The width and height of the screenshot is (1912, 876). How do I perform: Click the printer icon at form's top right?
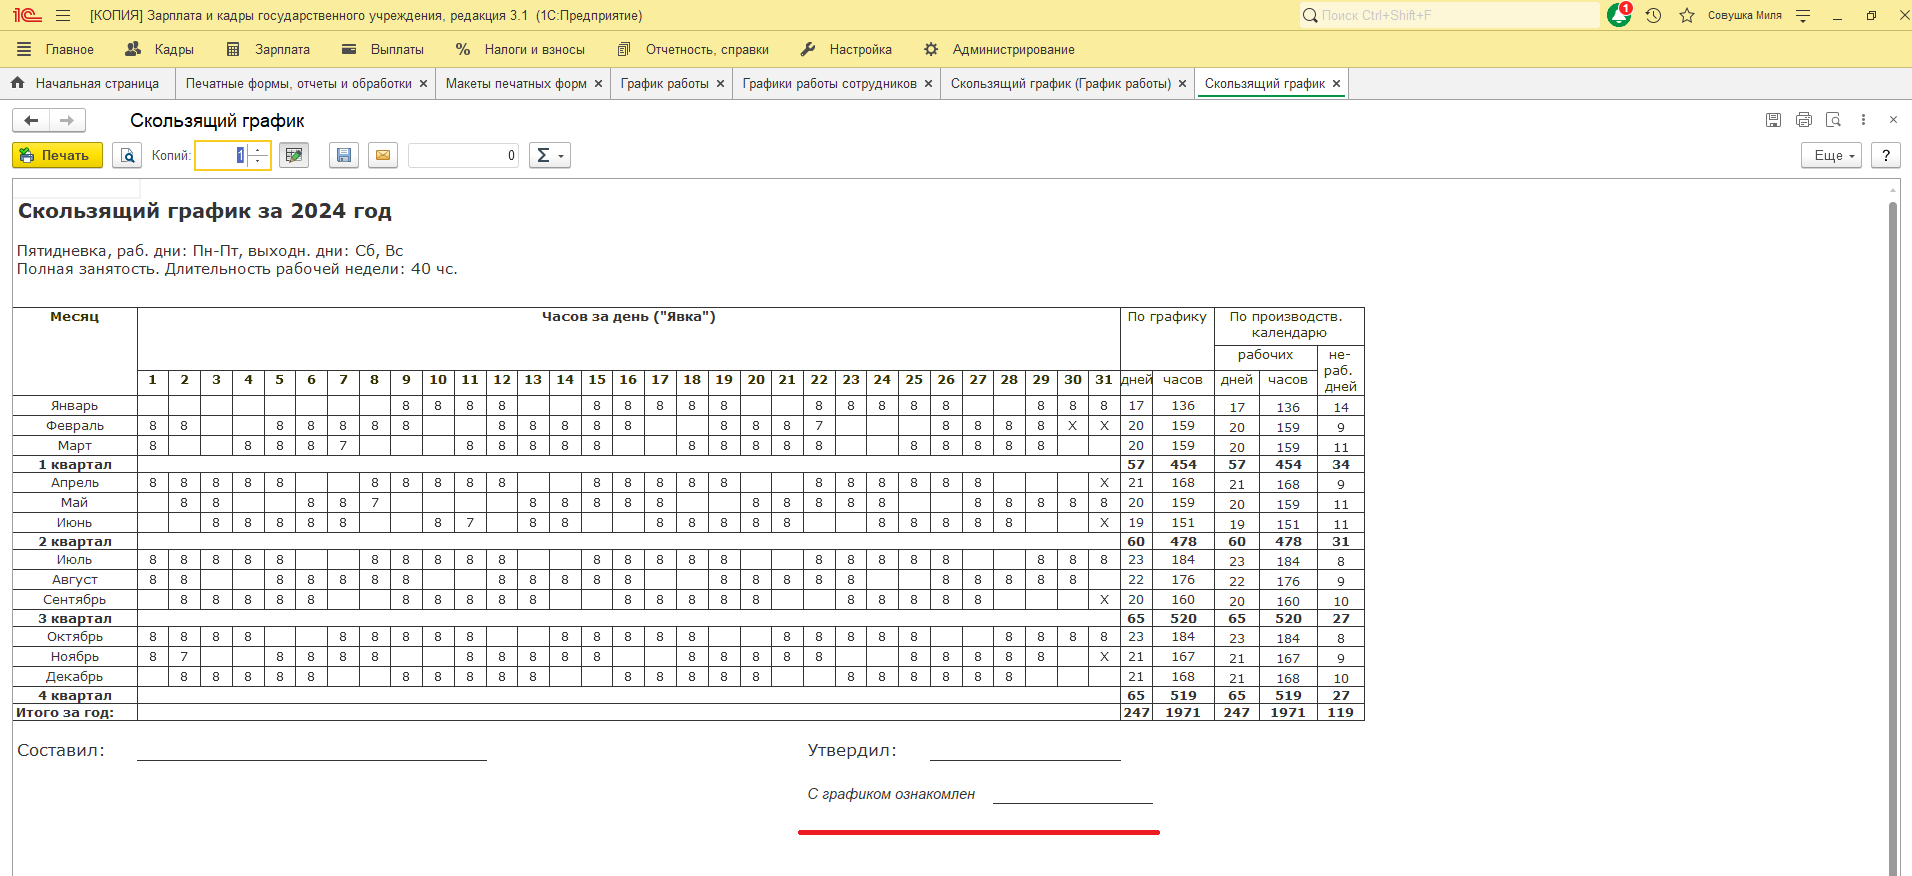coord(1804,120)
